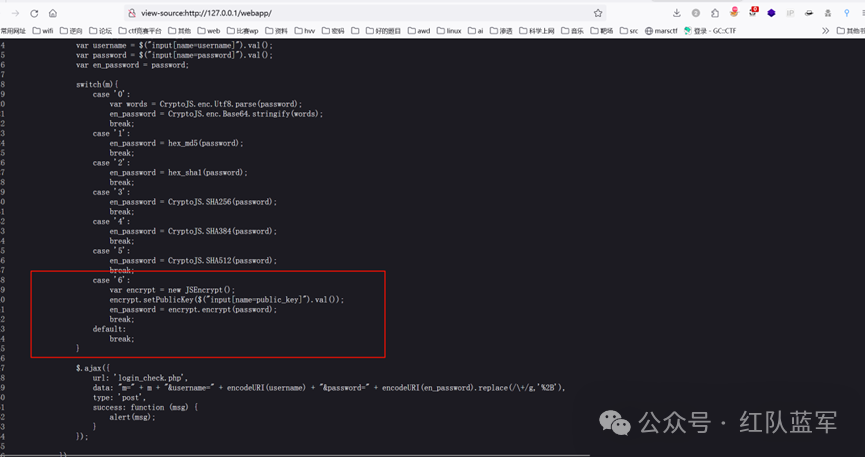865x457 pixels.
Task: Open the 登录 - GC::CTF bookmark
Action: (710, 31)
